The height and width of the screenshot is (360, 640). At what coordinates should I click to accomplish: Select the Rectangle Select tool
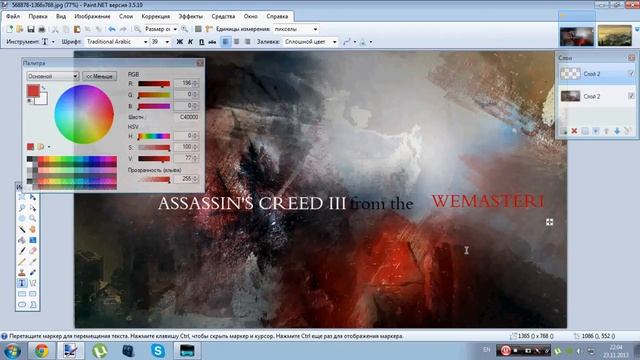[22, 197]
